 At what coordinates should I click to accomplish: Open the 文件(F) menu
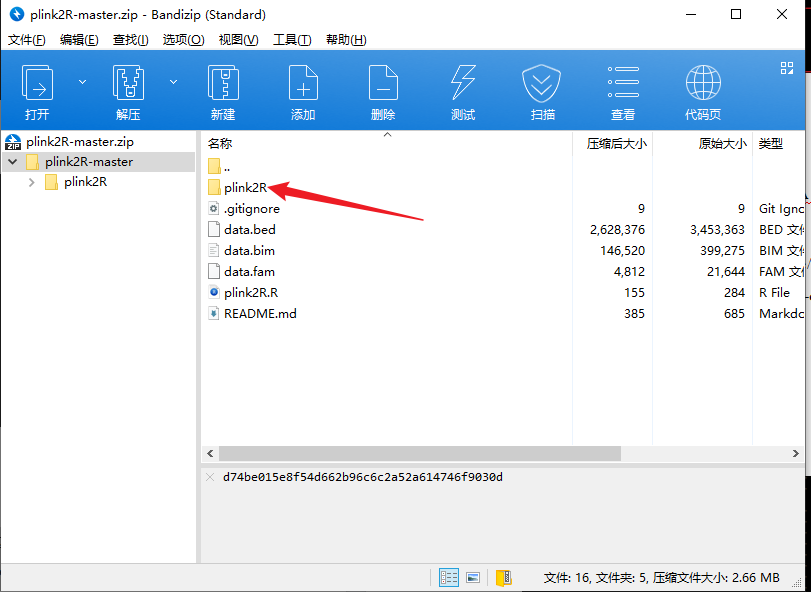[x=27, y=40]
